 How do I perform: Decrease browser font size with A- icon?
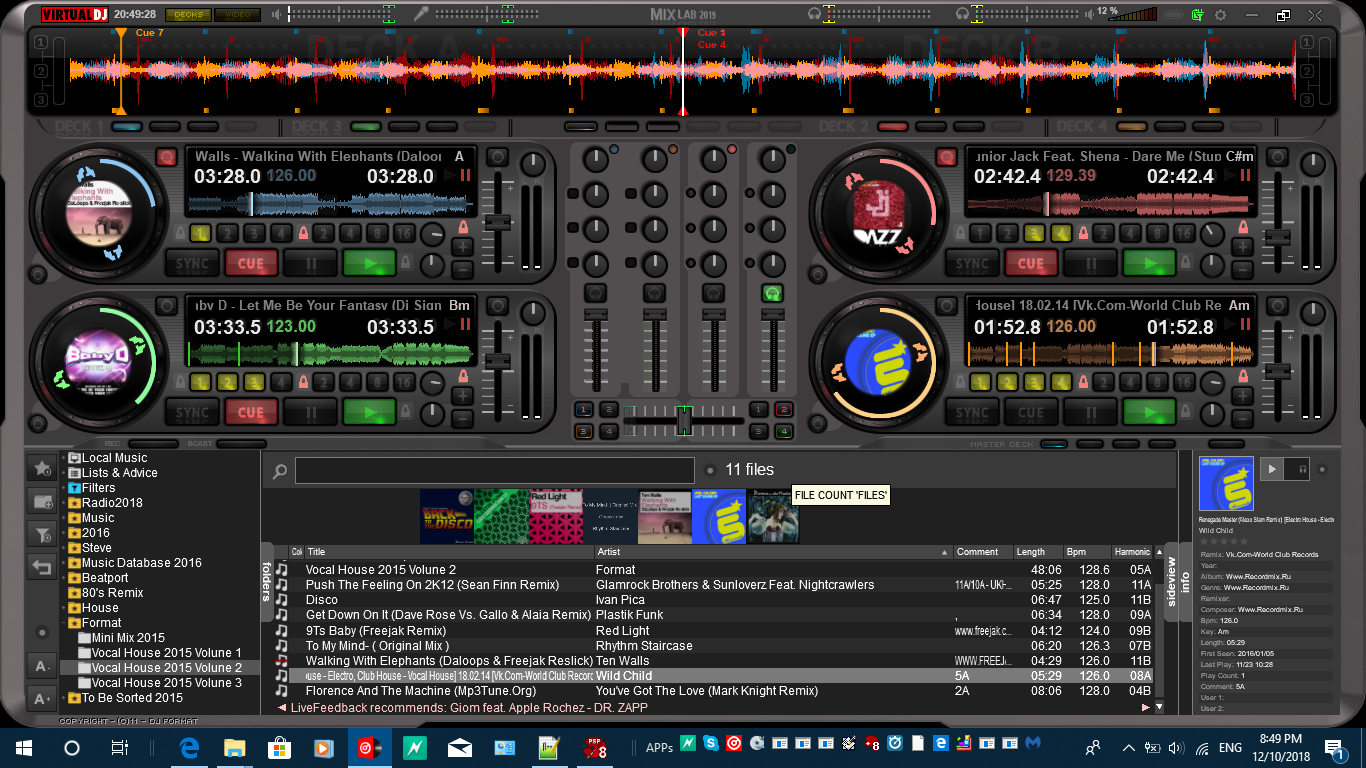pos(42,666)
